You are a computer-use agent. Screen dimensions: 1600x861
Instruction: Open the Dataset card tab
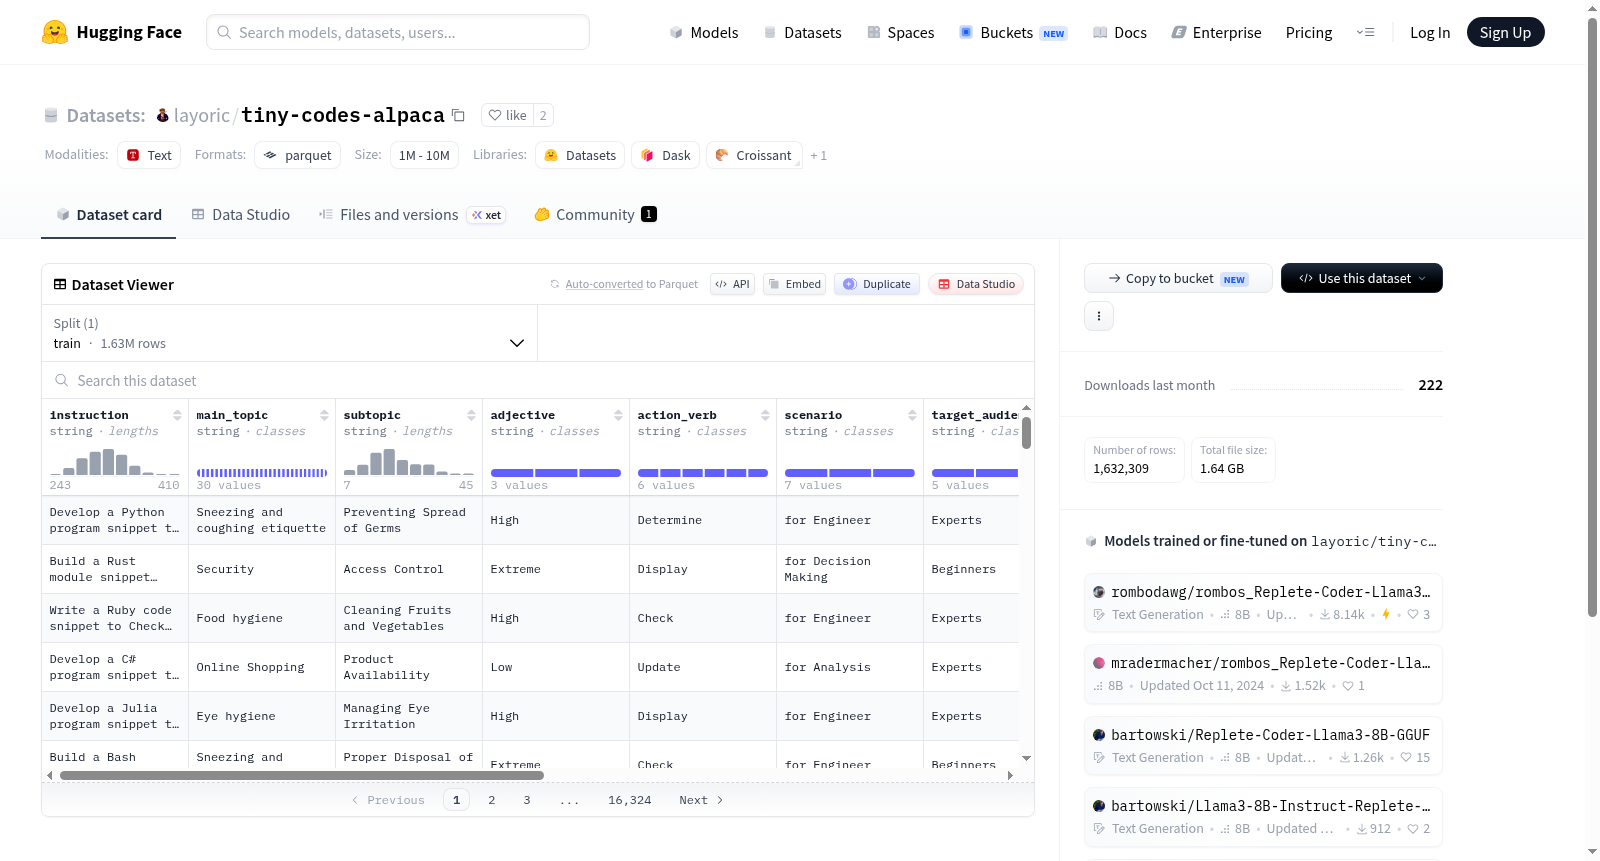click(108, 215)
